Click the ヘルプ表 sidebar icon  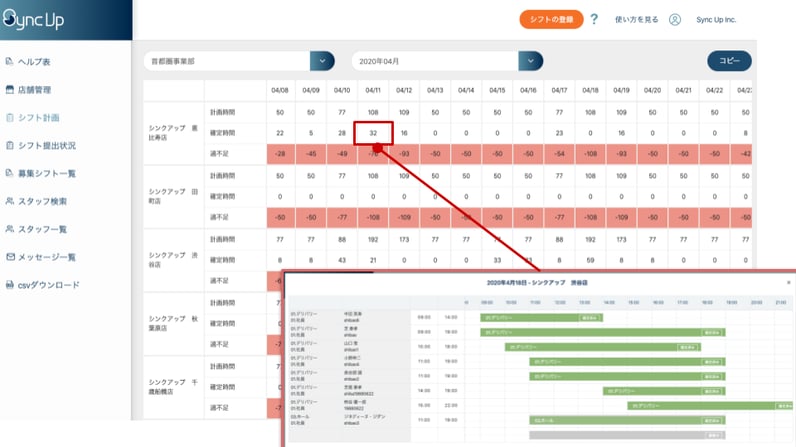click(9, 61)
